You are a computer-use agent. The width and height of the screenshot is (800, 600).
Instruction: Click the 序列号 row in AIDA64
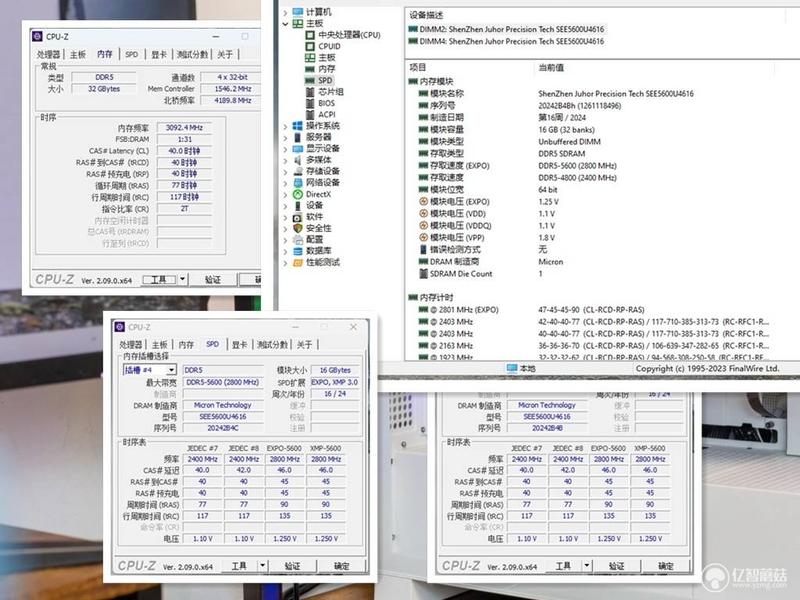tap(520, 106)
